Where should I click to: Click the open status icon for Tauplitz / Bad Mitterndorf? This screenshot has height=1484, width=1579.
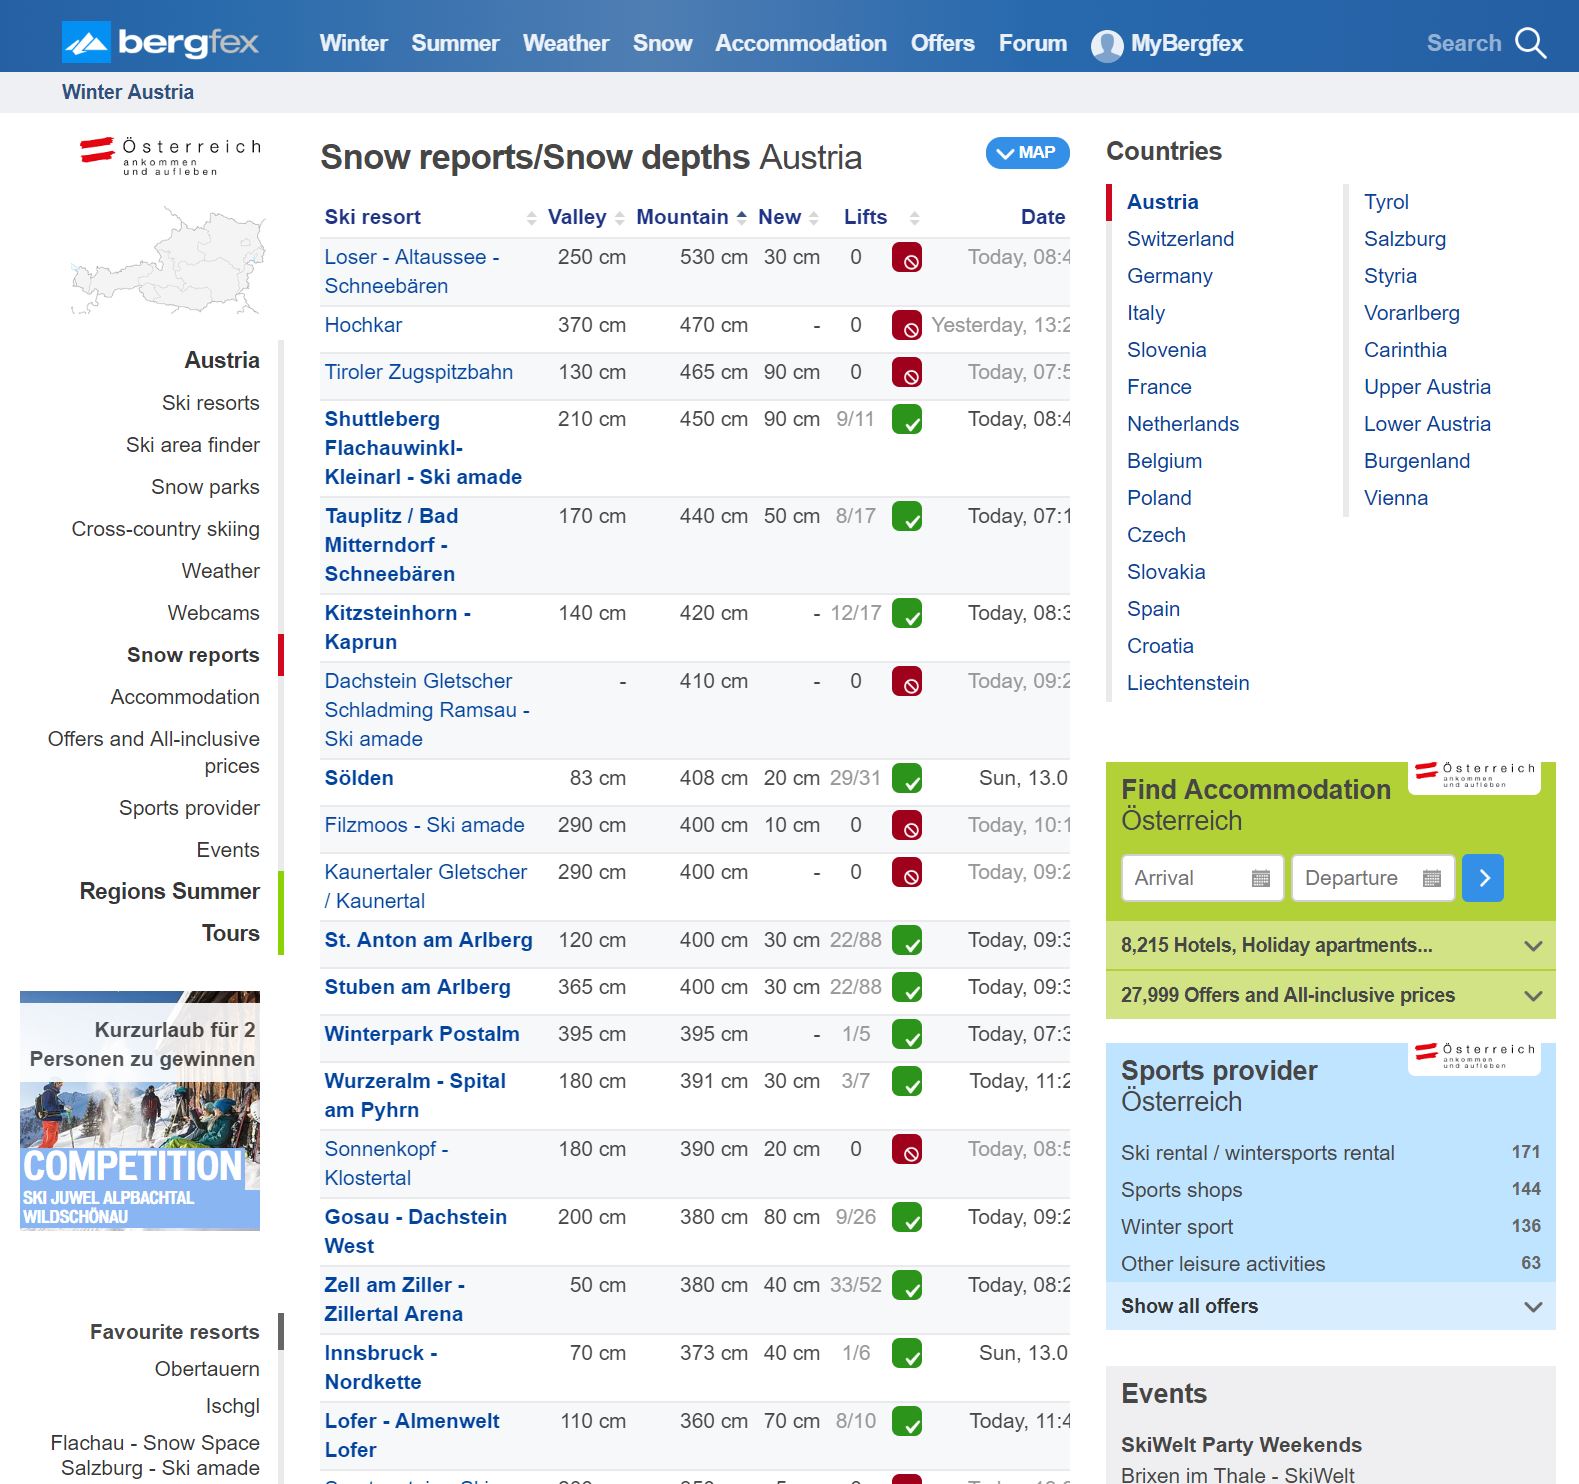(907, 517)
